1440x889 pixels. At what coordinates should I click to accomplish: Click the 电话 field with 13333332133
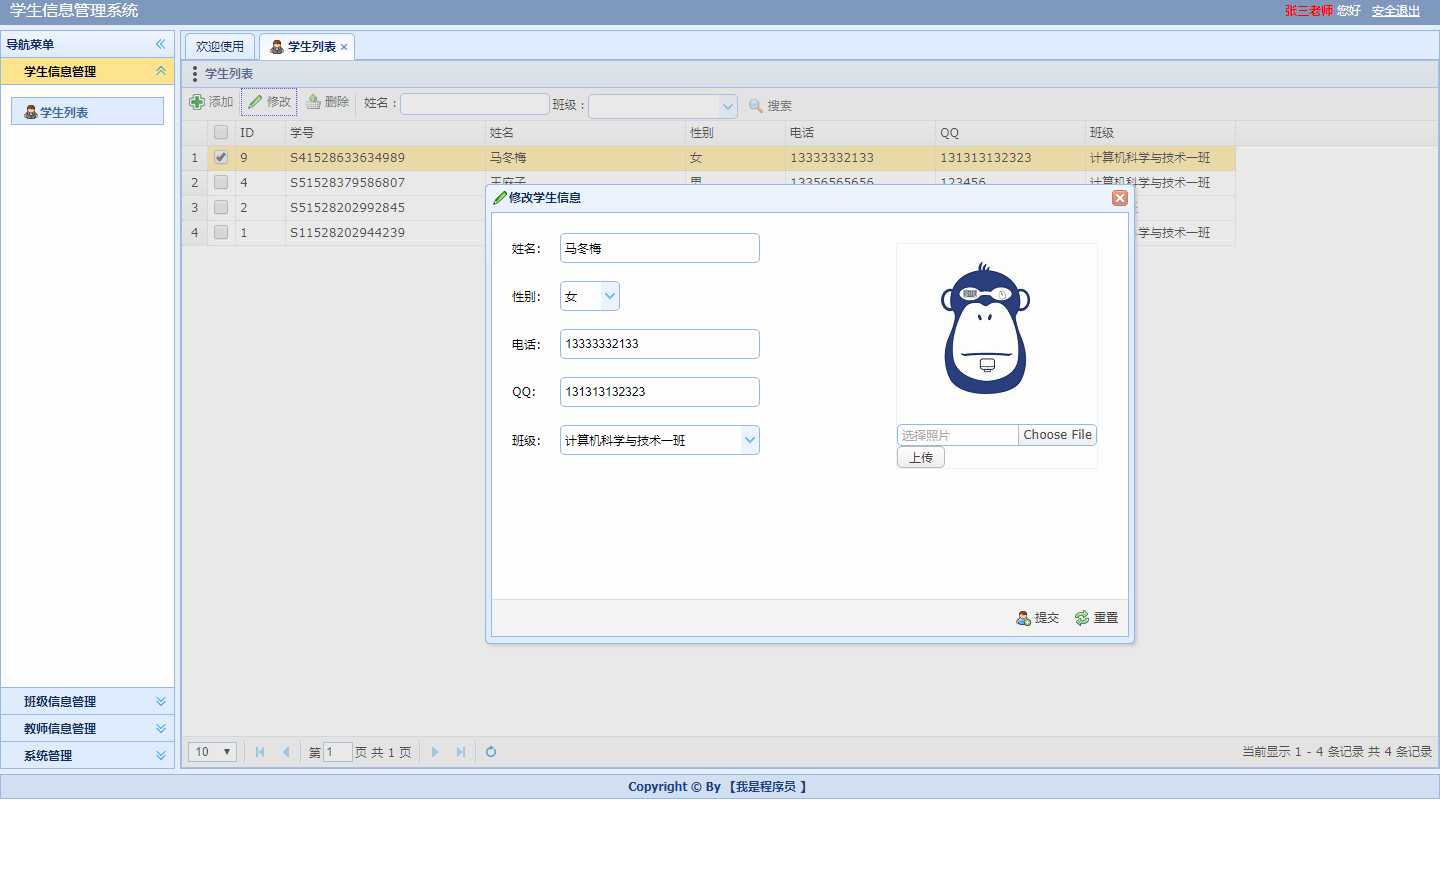660,344
